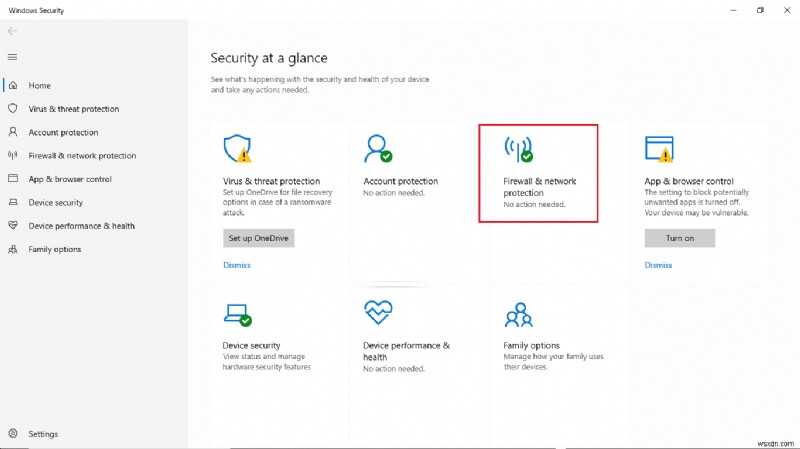Open Device performance & health heart icon

coord(377,313)
